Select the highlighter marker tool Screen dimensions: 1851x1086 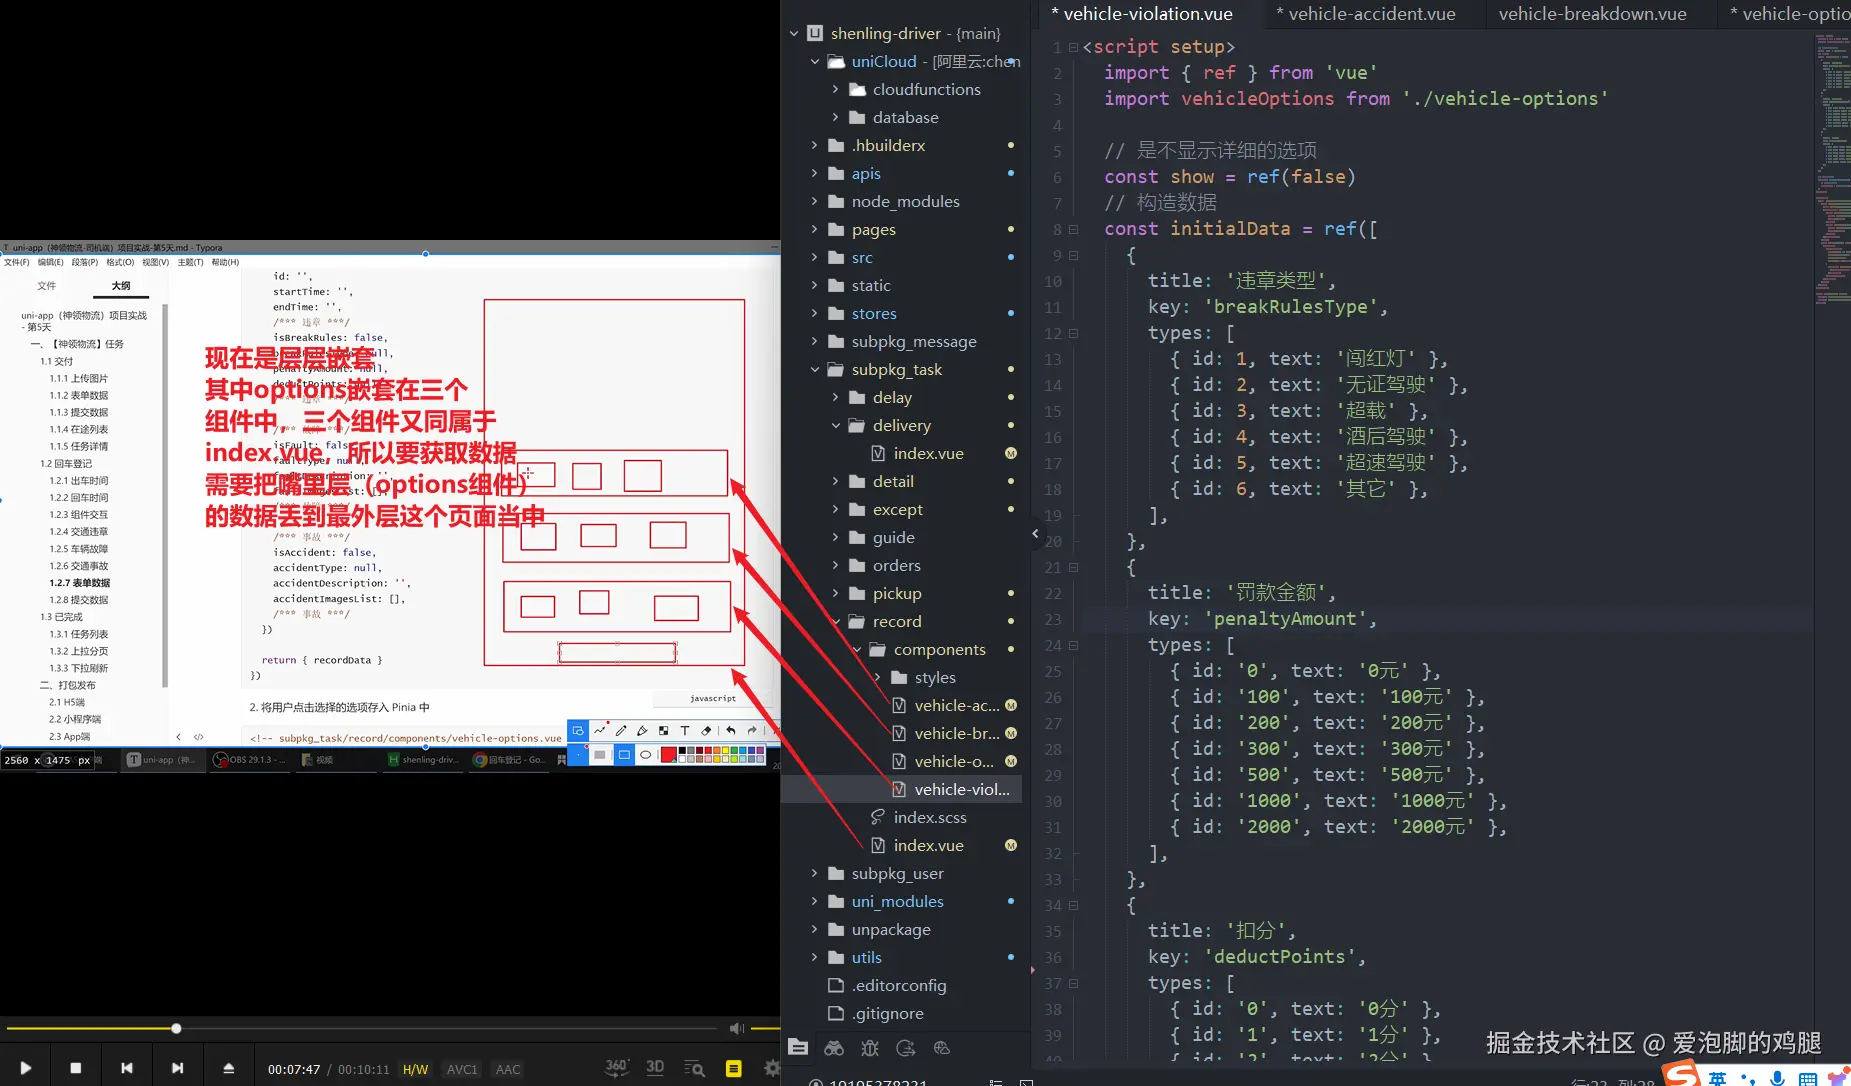point(642,731)
